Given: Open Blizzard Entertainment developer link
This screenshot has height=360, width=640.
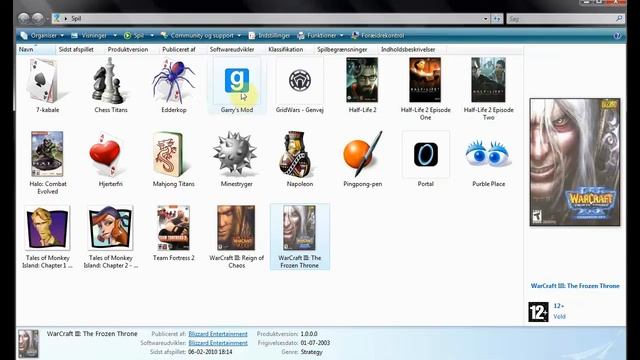Looking at the screenshot, I should 218,343.
